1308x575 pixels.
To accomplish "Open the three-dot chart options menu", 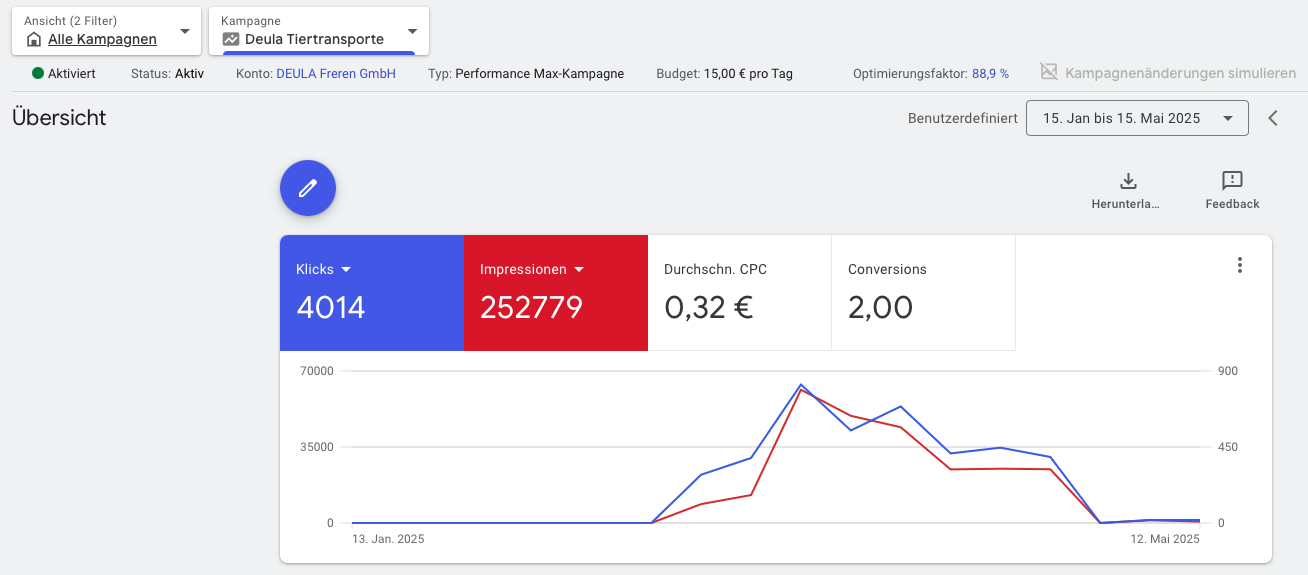I will (1240, 265).
